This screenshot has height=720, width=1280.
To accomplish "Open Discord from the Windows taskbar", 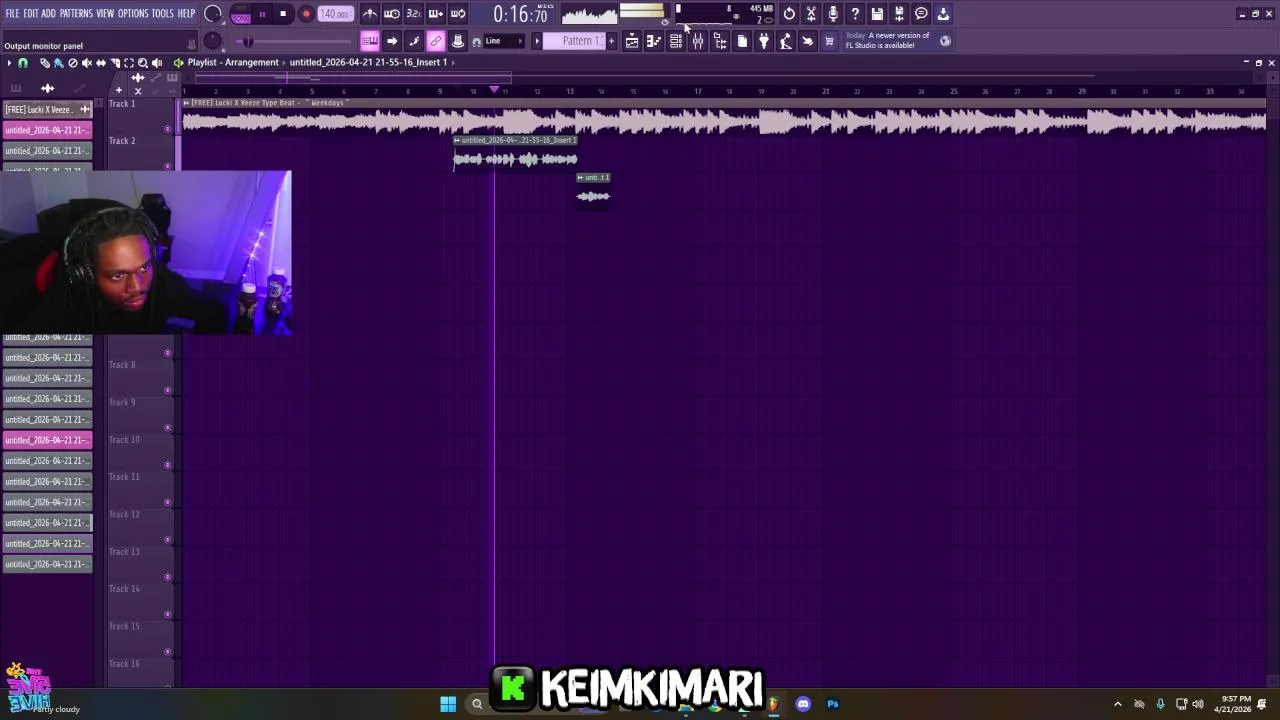I will 803,704.
